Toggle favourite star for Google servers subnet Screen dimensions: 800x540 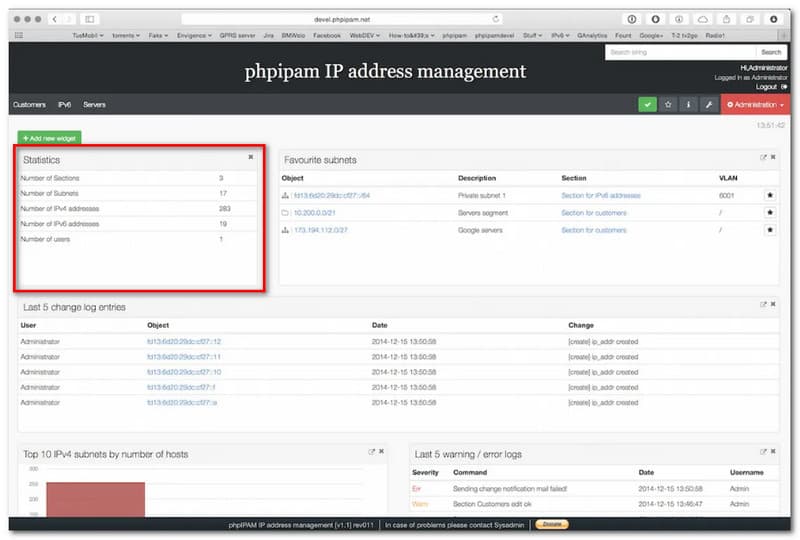pyautogui.click(x=770, y=229)
